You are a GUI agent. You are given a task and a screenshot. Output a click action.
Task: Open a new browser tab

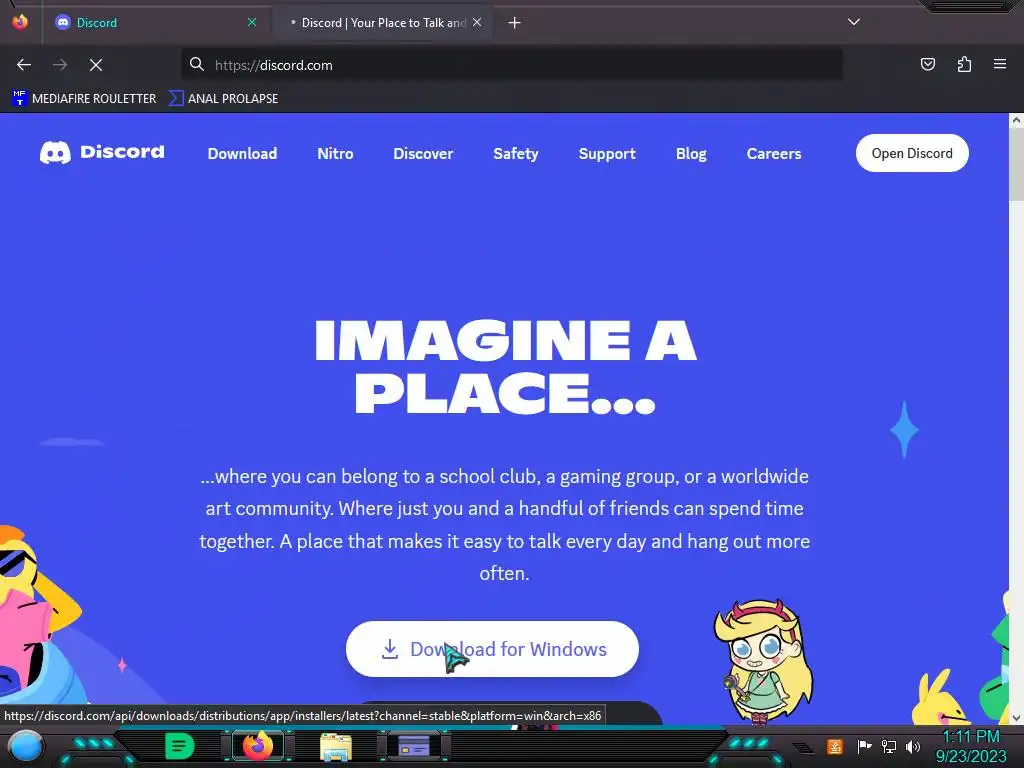[515, 23]
